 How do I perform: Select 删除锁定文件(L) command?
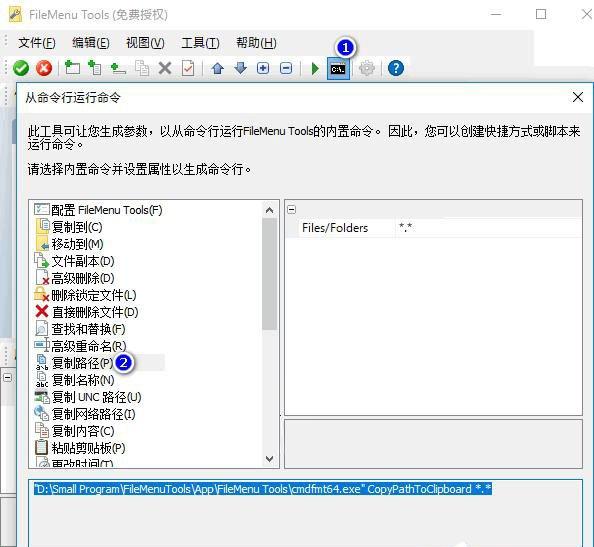85,295
